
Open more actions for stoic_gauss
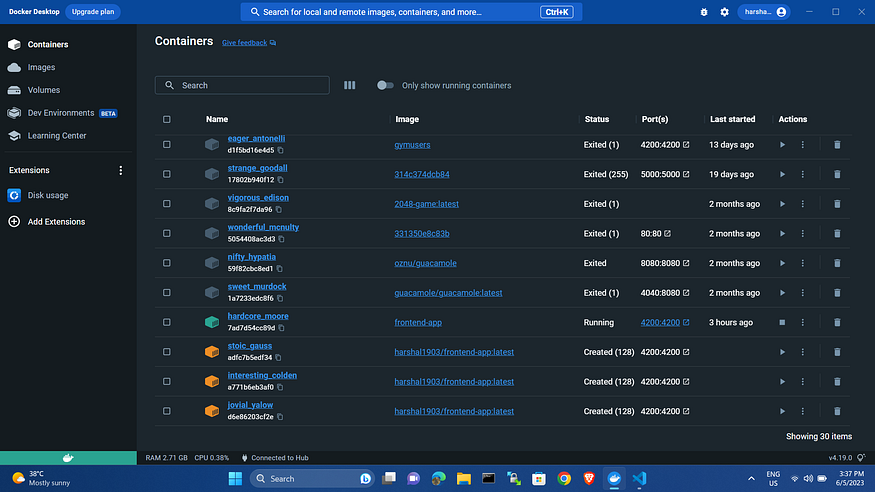(802, 352)
